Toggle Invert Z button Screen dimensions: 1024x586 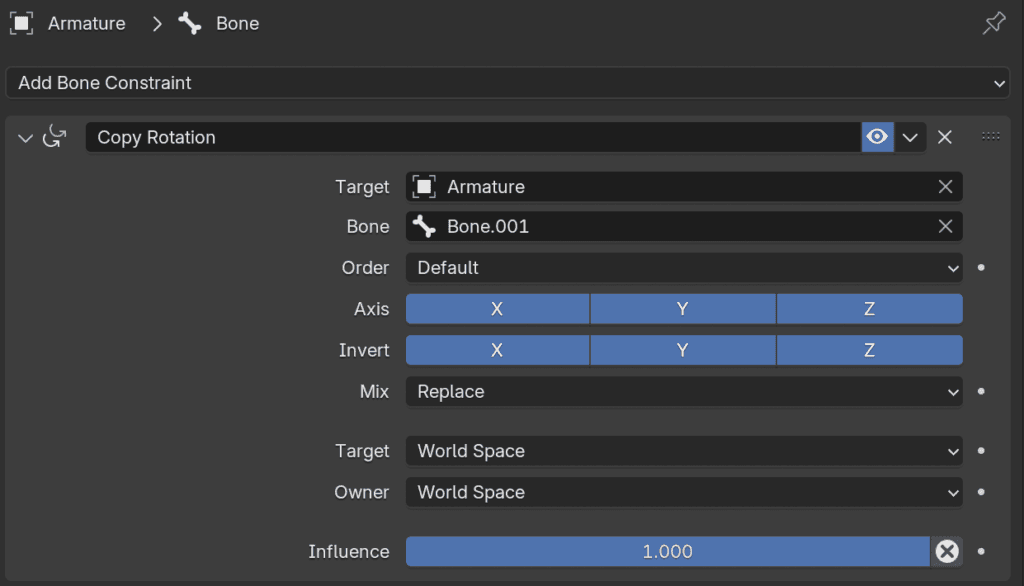click(x=869, y=350)
